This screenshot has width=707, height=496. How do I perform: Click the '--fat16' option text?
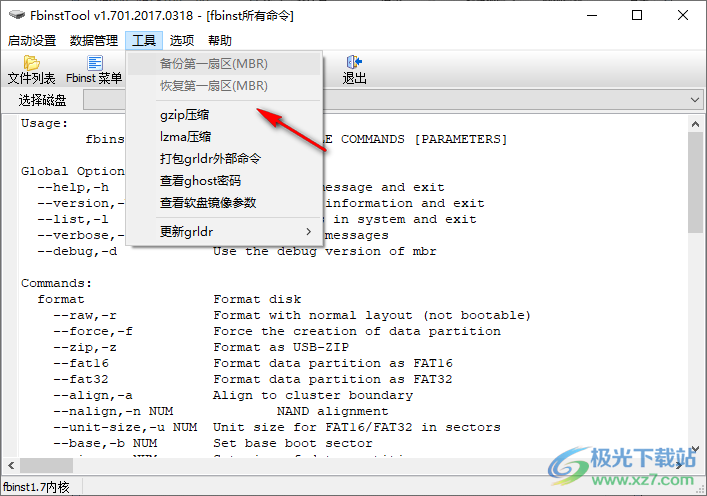coord(81,363)
